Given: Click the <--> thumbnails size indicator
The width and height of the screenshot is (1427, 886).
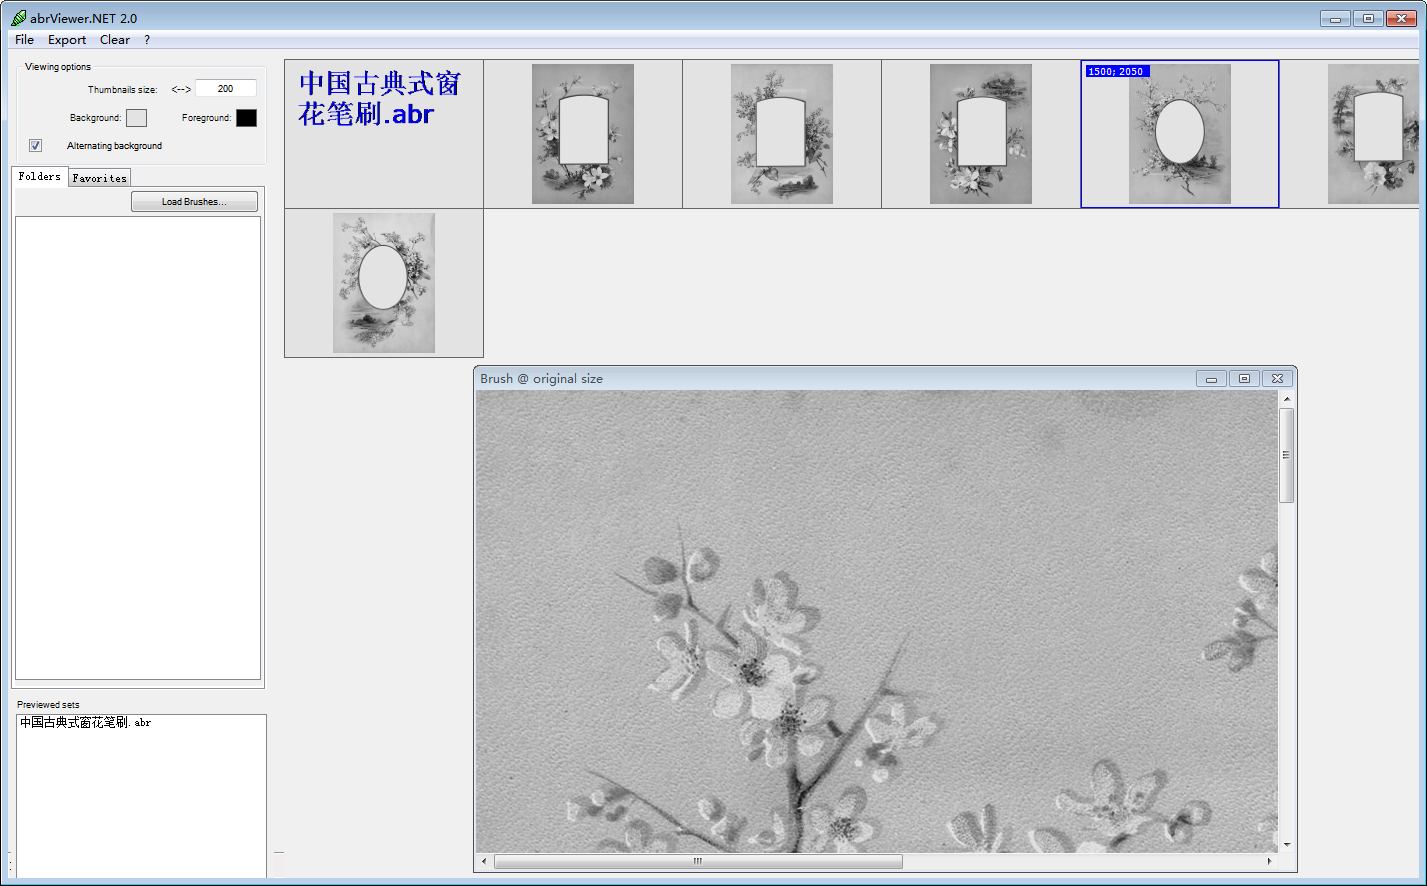Looking at the screenshot, I should click(x=181, y=89).
